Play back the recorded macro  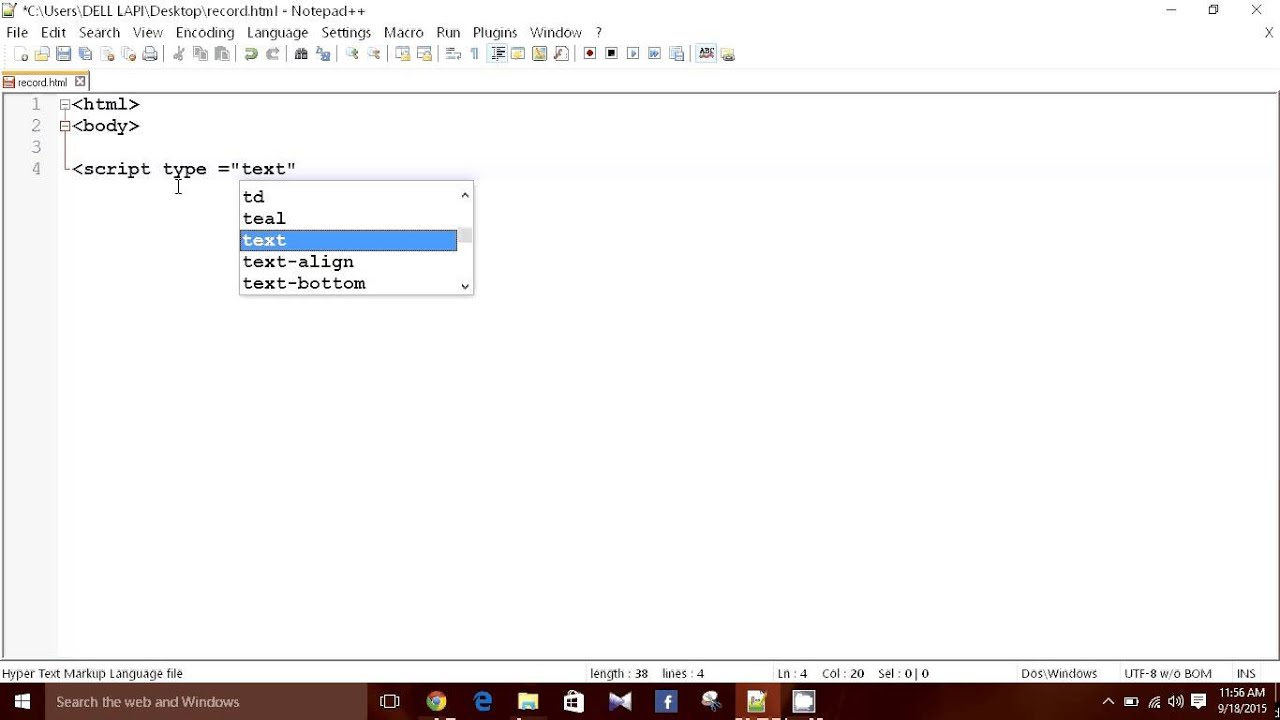(633, 54)
